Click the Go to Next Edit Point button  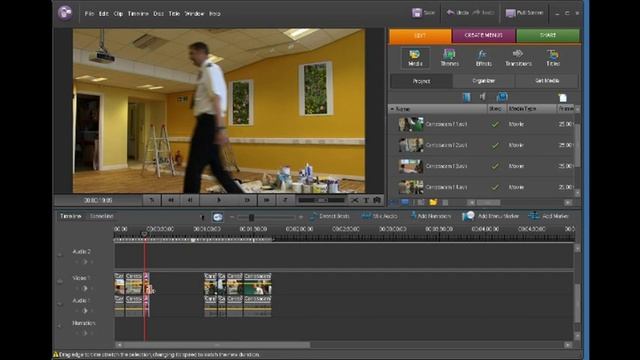(286, 200)
